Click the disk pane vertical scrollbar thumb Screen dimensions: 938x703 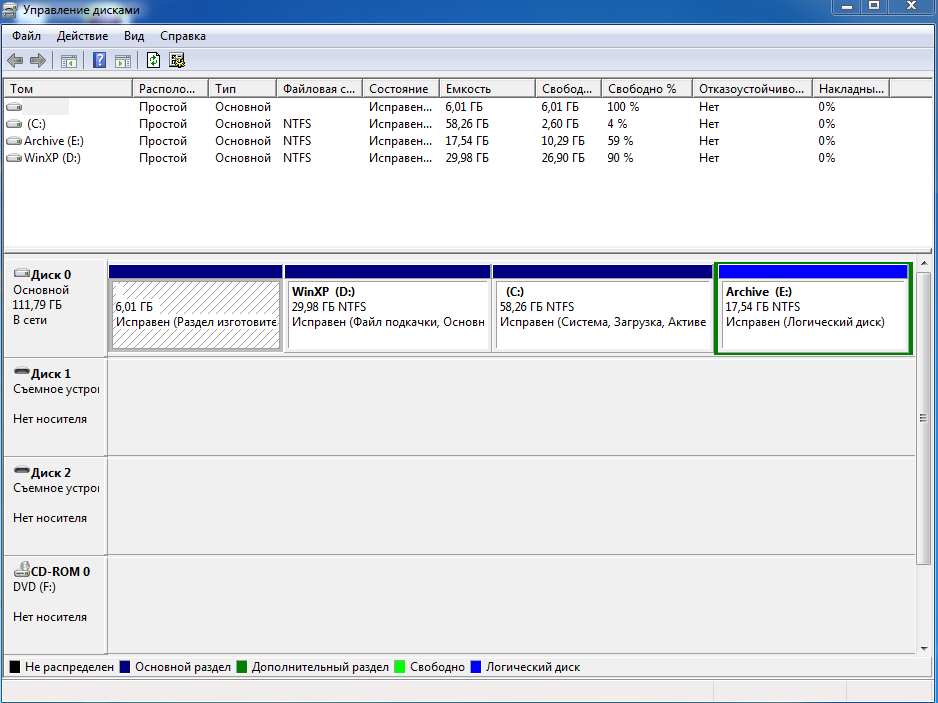pos(924,418)
